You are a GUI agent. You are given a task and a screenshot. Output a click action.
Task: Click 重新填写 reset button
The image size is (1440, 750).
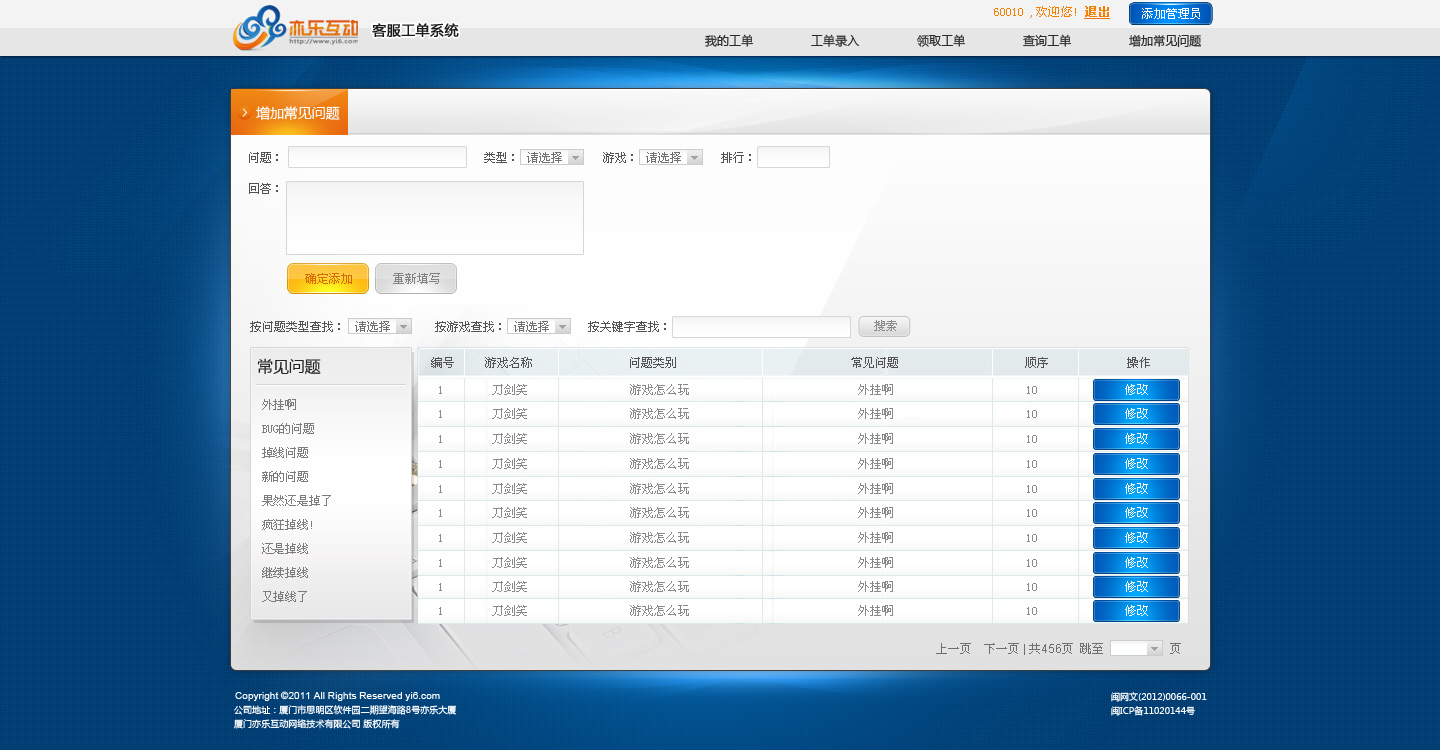point(416,279)
